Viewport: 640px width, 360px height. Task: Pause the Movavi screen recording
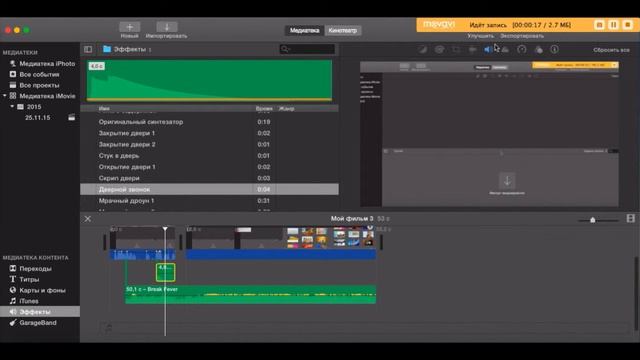(613, 25)
